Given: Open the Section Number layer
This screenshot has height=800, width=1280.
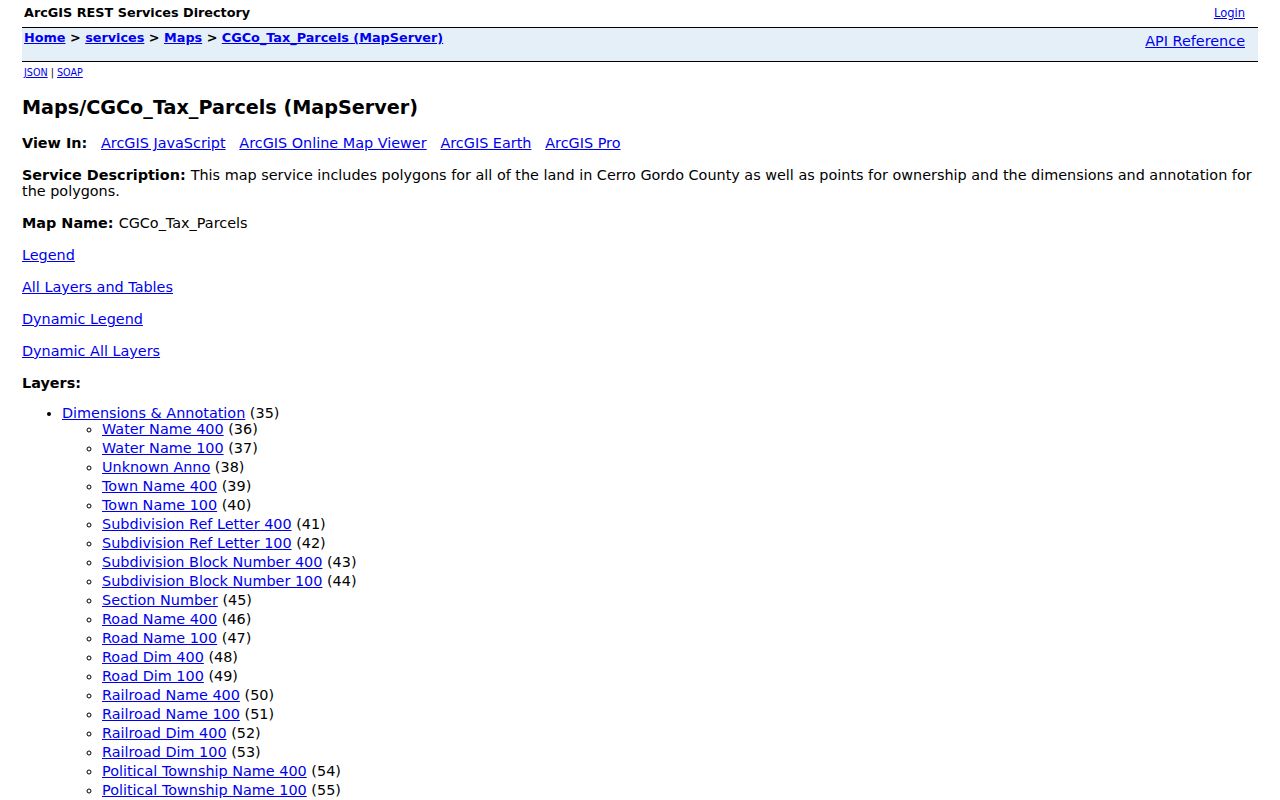Looking at the screenshot, I should pyautogui.click(x=160, y=600).
